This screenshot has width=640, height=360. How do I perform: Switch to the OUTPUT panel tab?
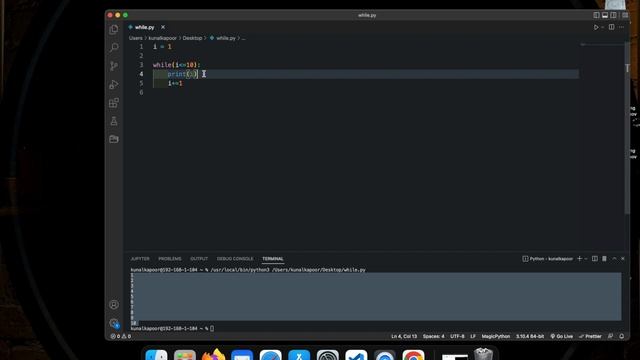(x=199, y=259)
